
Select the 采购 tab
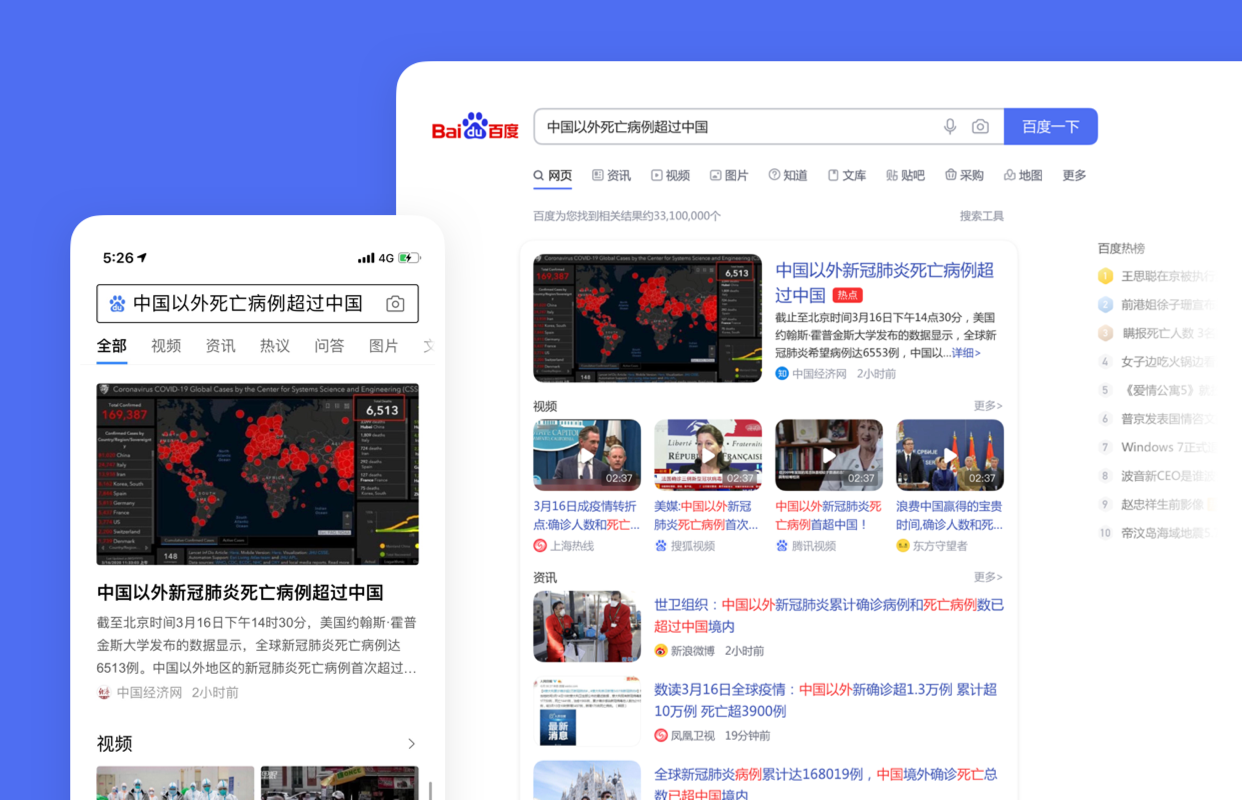click(964, 175)
